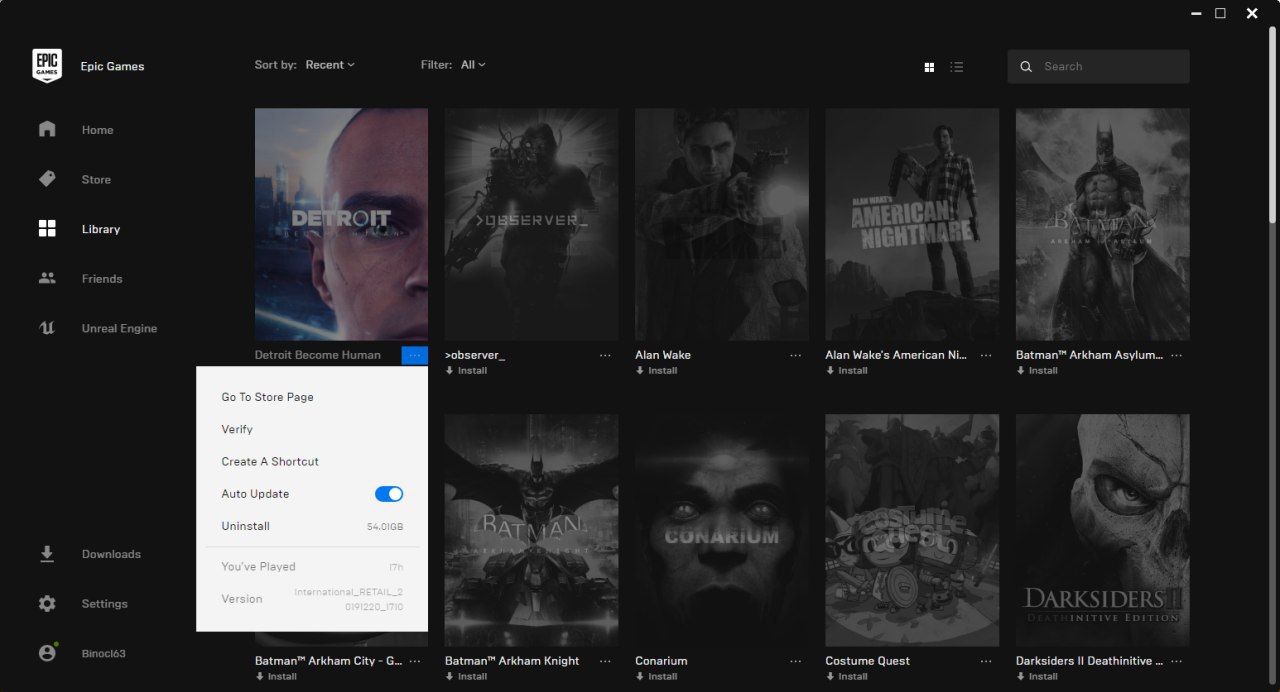The image size is (1280, 692).
Task: Install Costume Quest via Install link
Action: (x=847, y=677)
